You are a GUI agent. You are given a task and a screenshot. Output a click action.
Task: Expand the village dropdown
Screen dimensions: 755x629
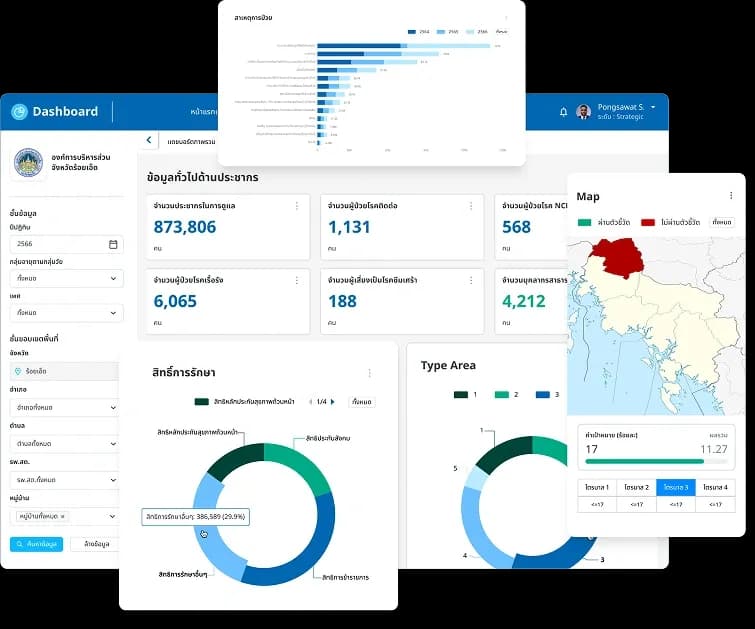(x=65, y=516)
